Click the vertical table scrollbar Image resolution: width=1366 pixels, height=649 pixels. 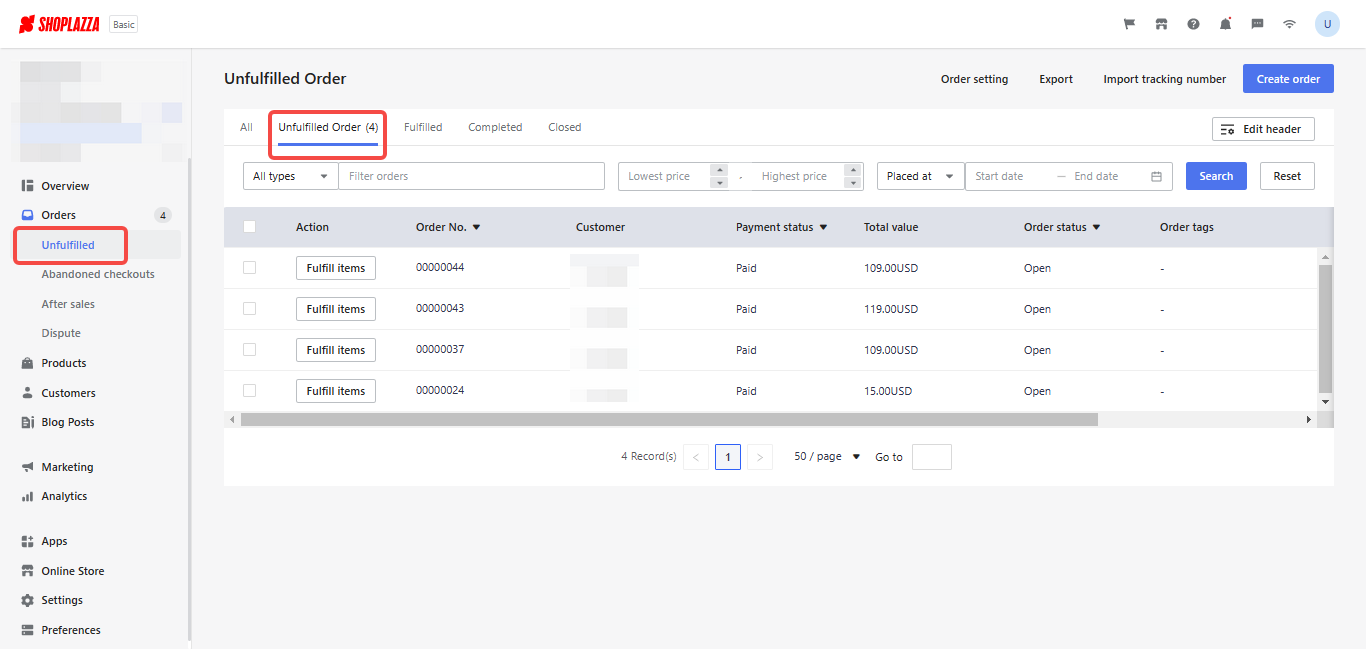1326,329
